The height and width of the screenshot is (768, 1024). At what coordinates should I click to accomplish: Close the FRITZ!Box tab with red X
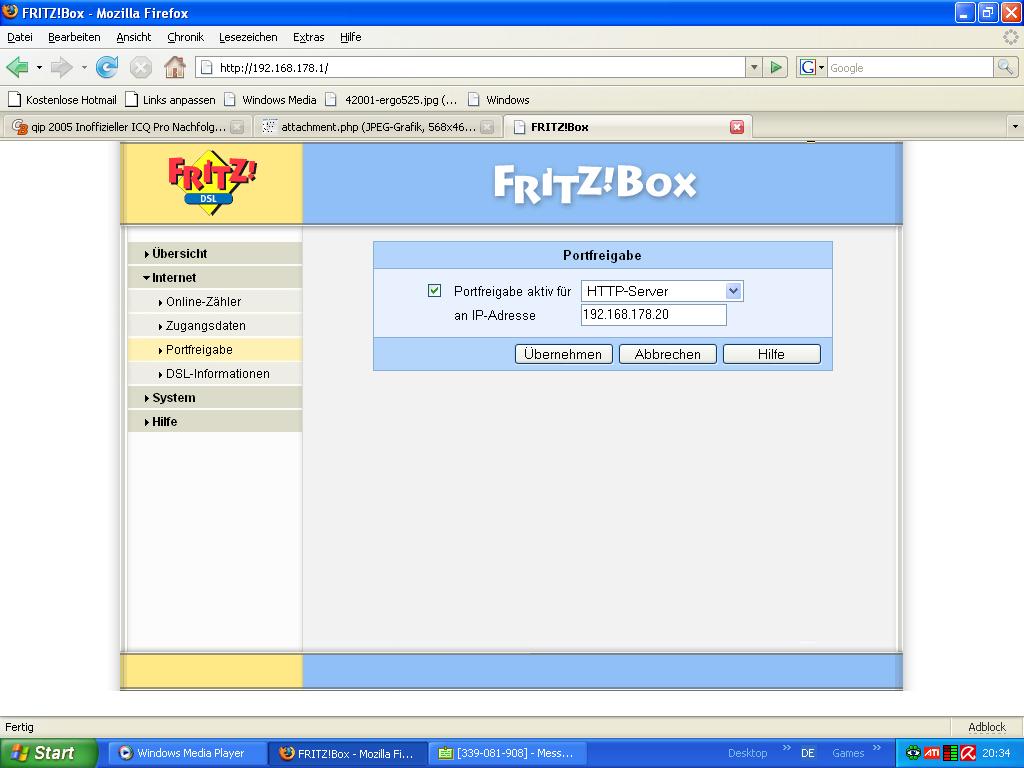[737, 127]
